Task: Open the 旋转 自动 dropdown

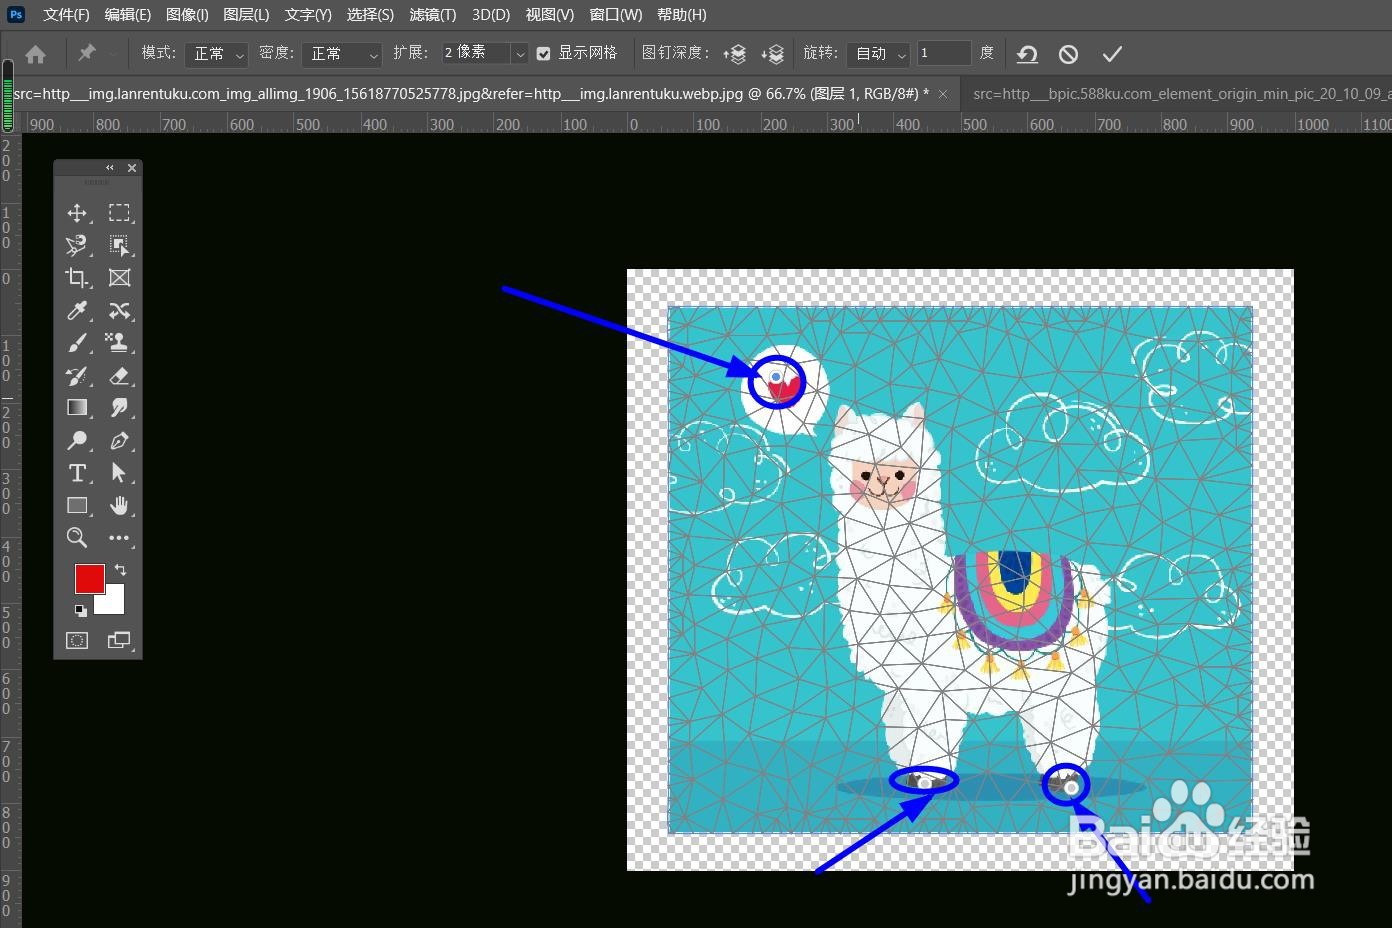Action: (878, 54)
